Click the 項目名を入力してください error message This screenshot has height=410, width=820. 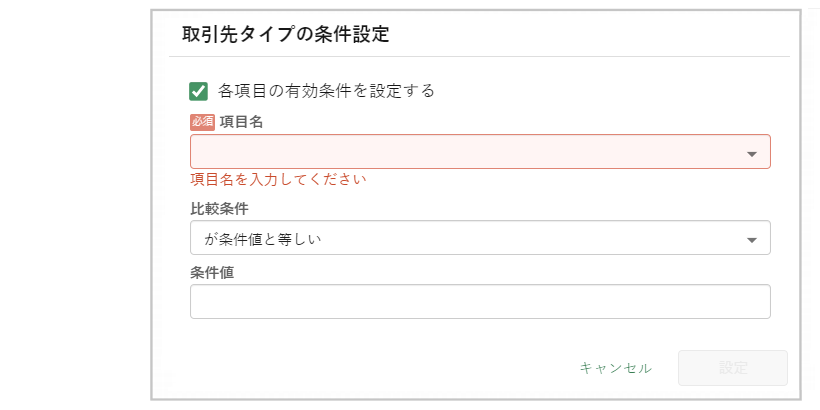coord(278,181)
